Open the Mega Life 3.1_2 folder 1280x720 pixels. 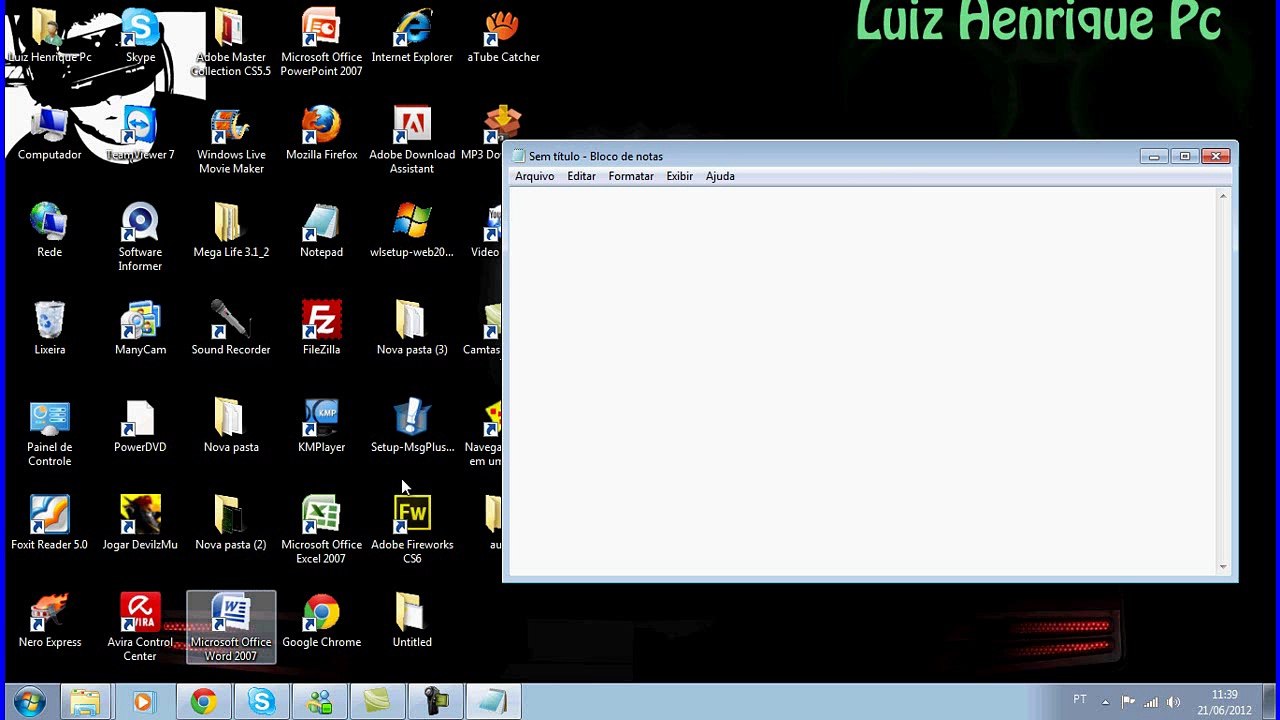231,230
